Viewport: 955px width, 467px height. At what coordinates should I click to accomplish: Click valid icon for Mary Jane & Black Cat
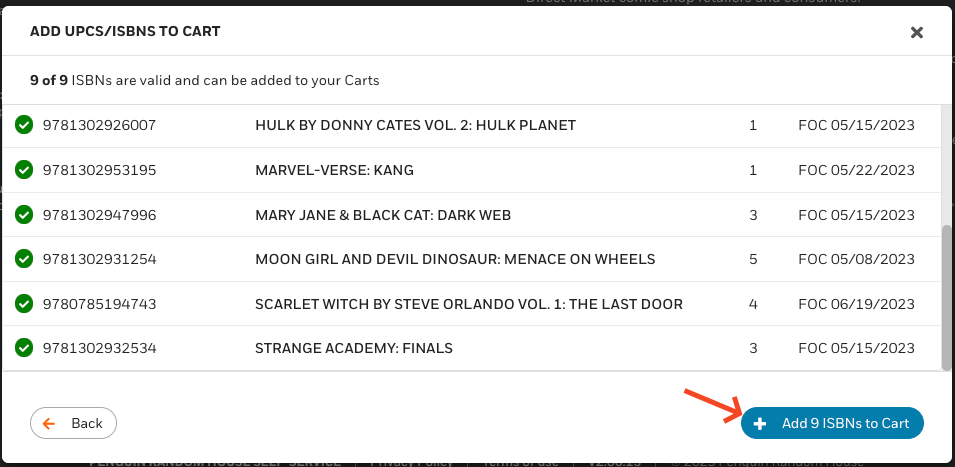pyautogui.click(x=24, y=215)
